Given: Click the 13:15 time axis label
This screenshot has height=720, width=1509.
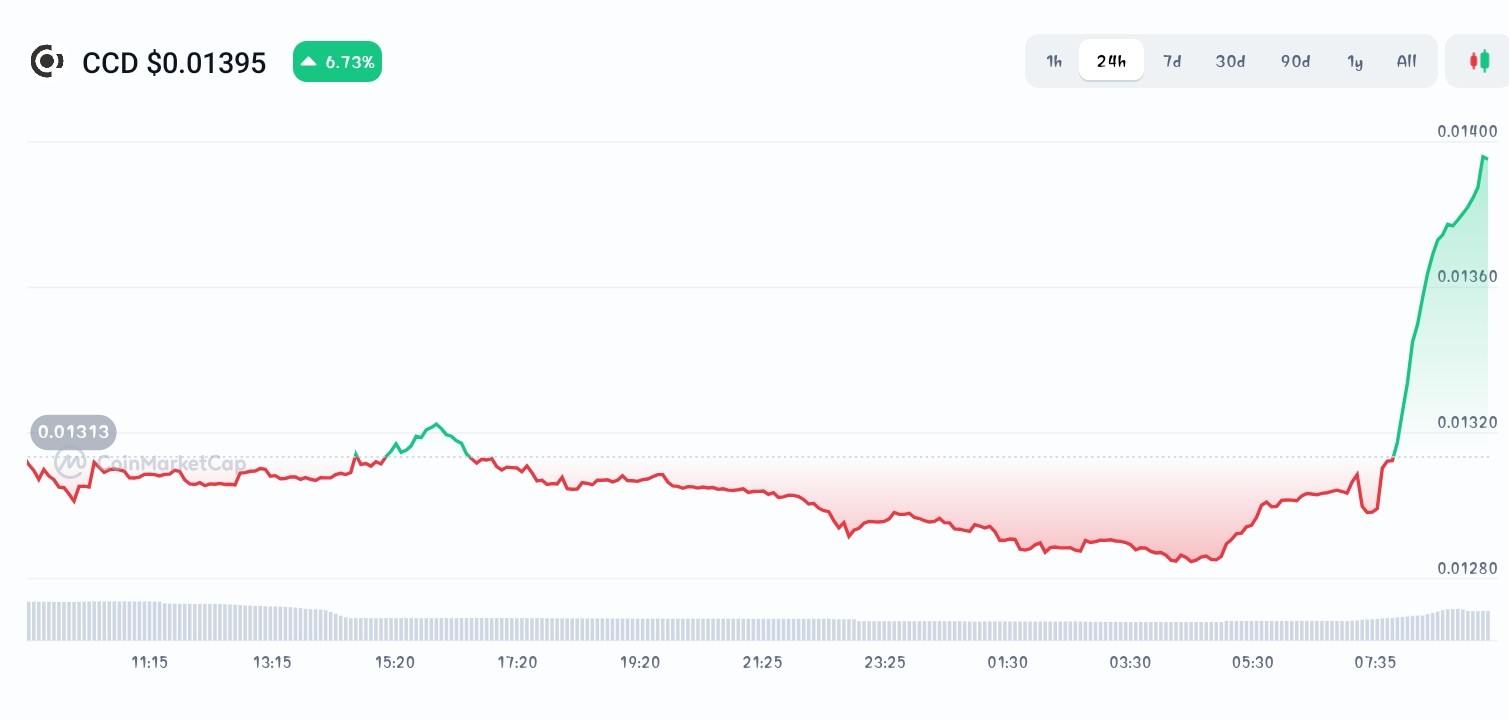Looking at the screenshot, I should click(x=272, y=662).
